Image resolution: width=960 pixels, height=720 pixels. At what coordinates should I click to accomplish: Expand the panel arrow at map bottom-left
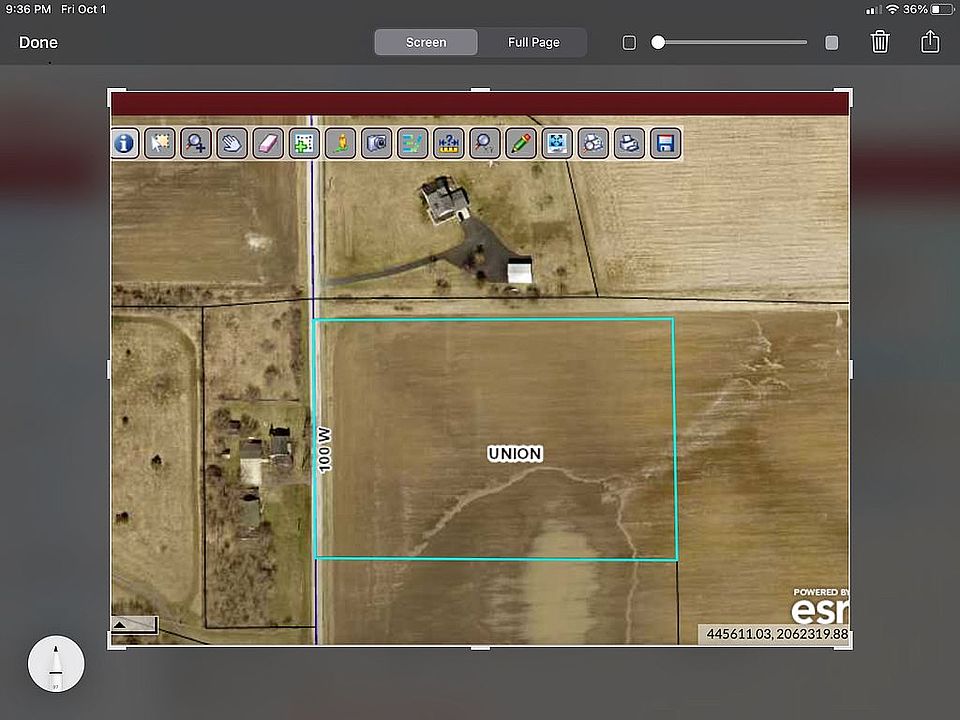(x=135, y=625)
